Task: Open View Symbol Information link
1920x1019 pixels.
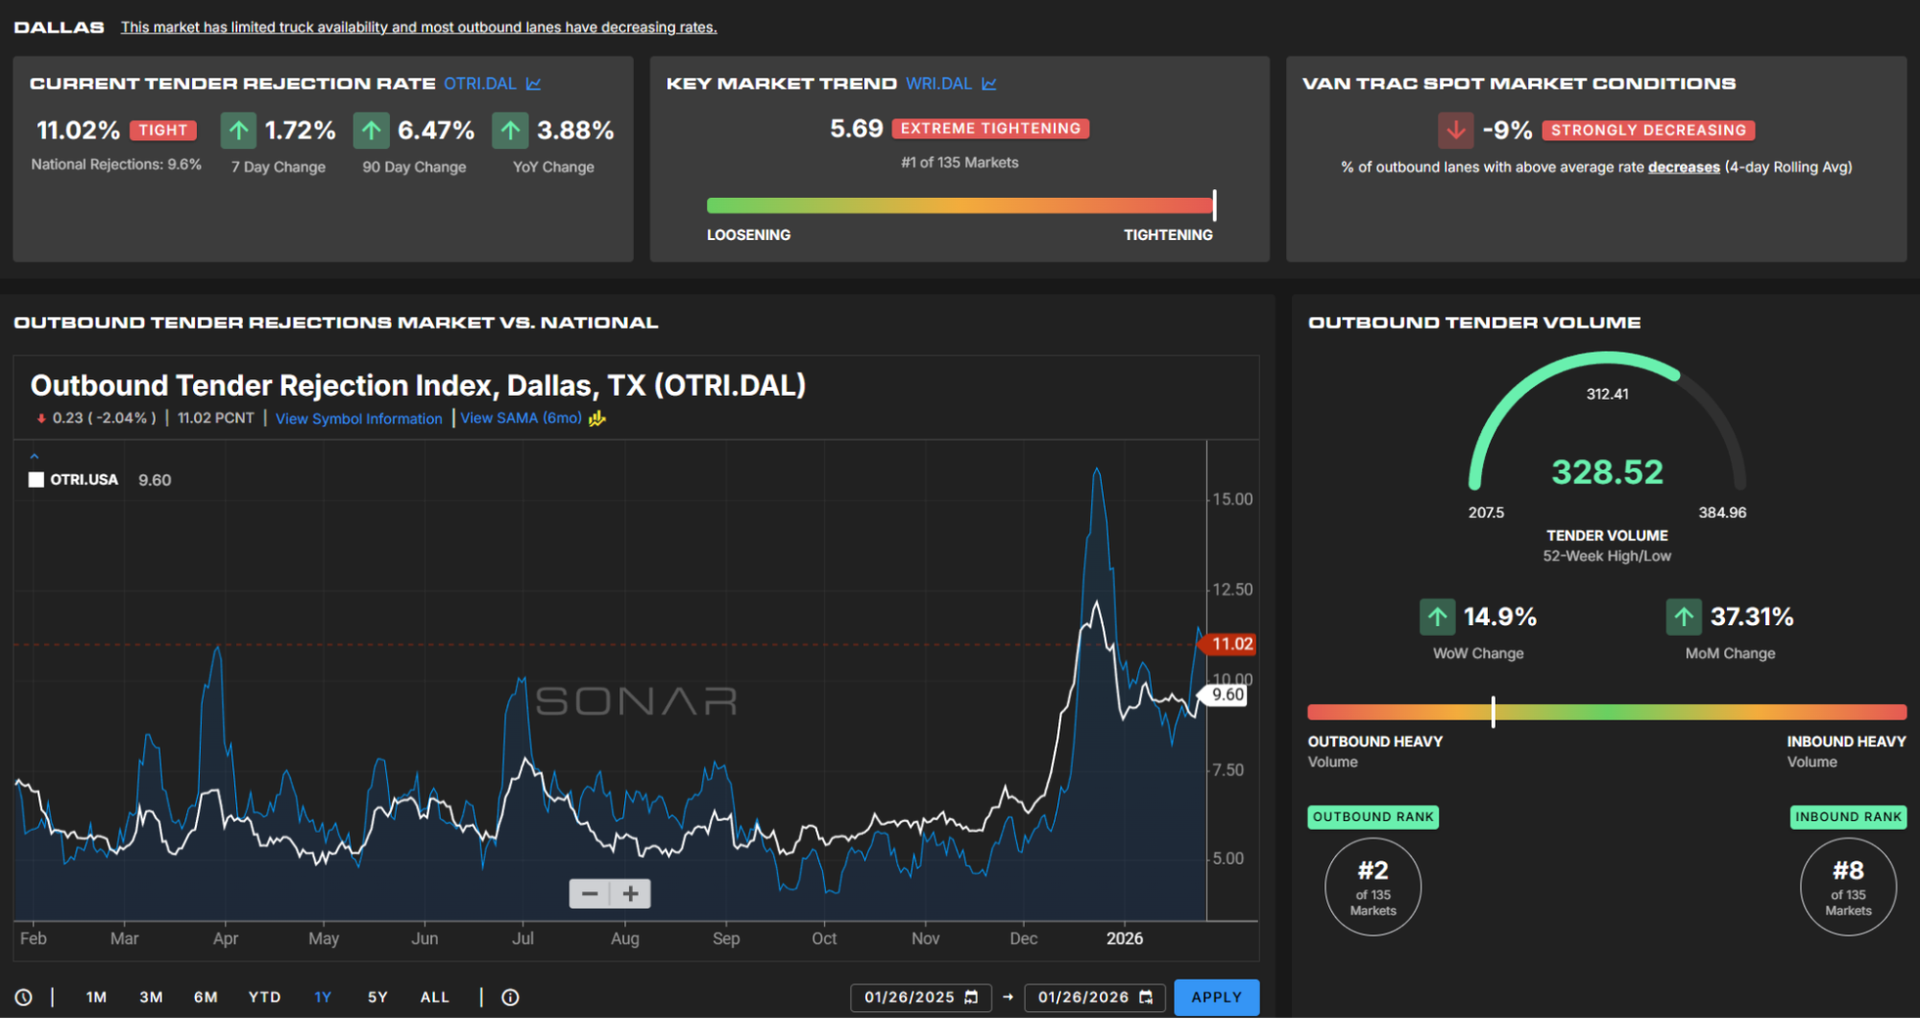Action: click(358, 419)
